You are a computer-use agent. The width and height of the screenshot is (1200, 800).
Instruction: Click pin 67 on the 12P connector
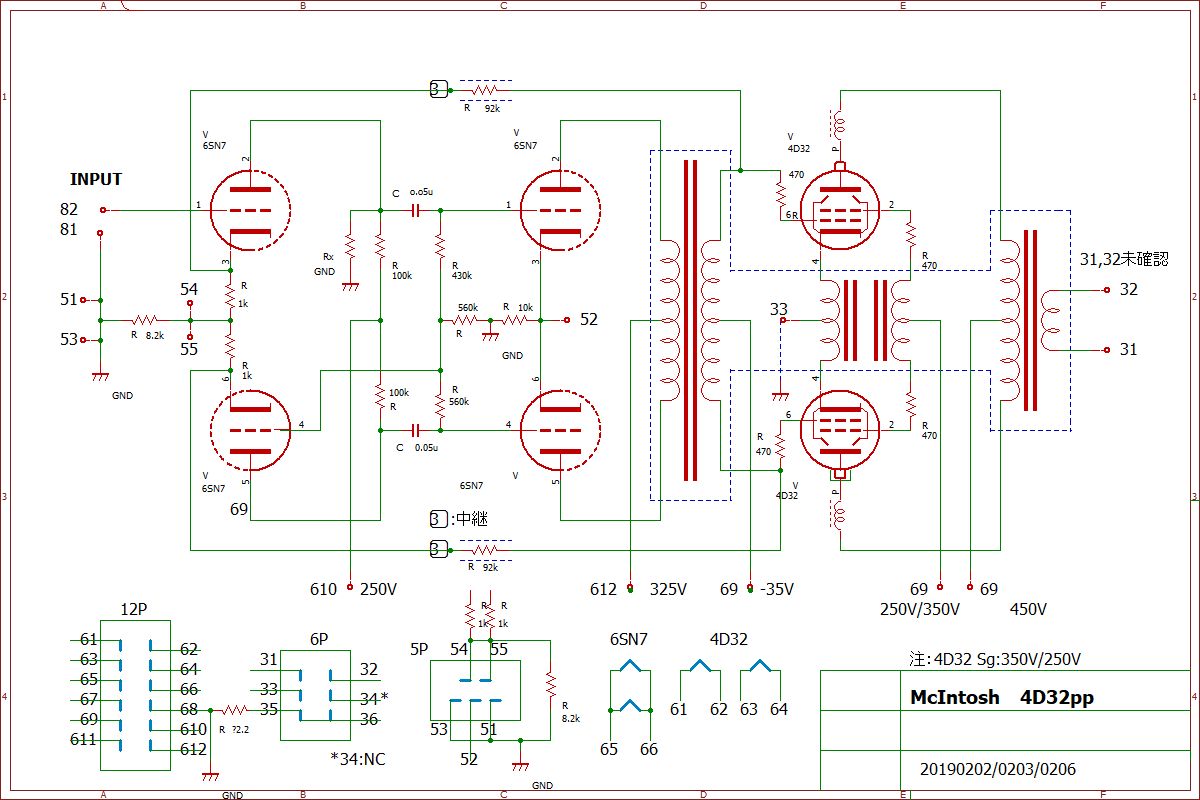pos(89,699)
